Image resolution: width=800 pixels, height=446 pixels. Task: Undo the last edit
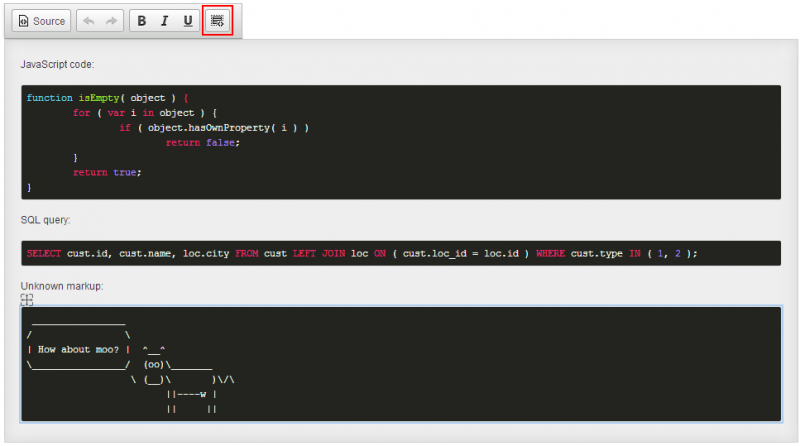(90, 21)
